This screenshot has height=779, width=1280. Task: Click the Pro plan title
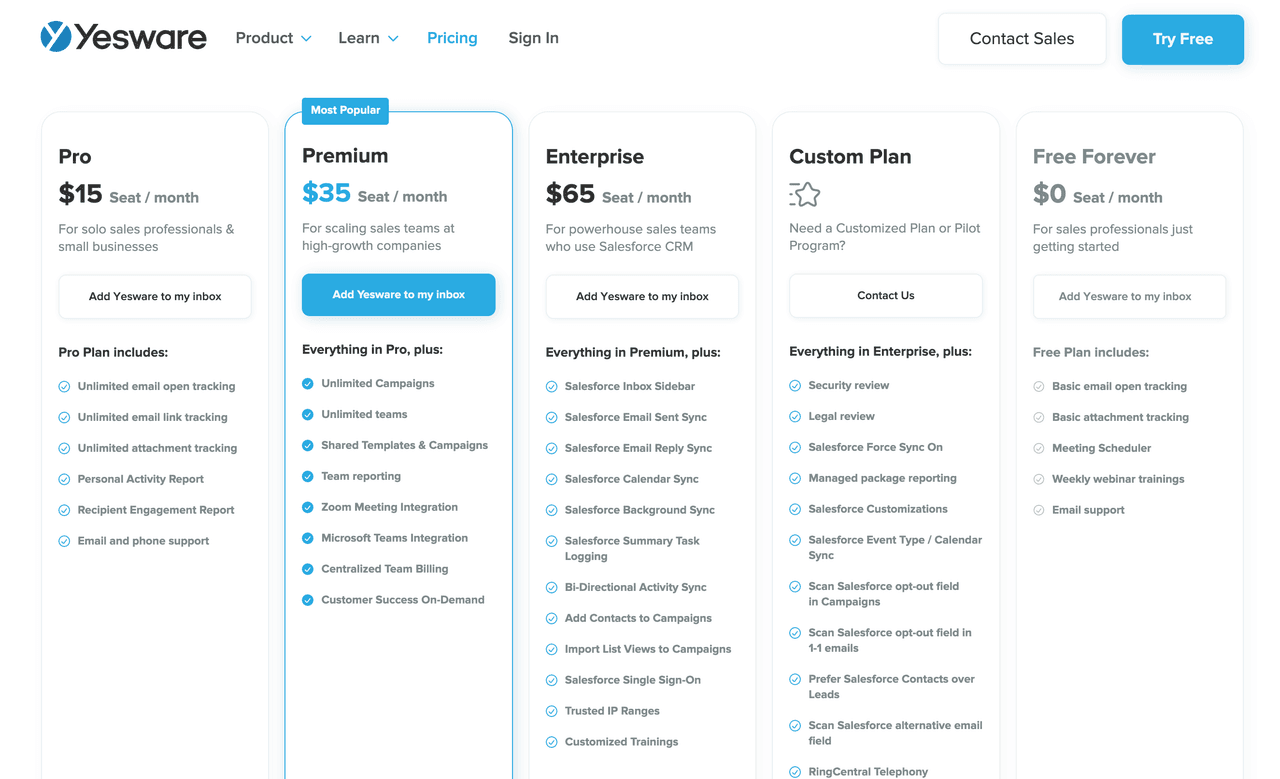point(75,157)
